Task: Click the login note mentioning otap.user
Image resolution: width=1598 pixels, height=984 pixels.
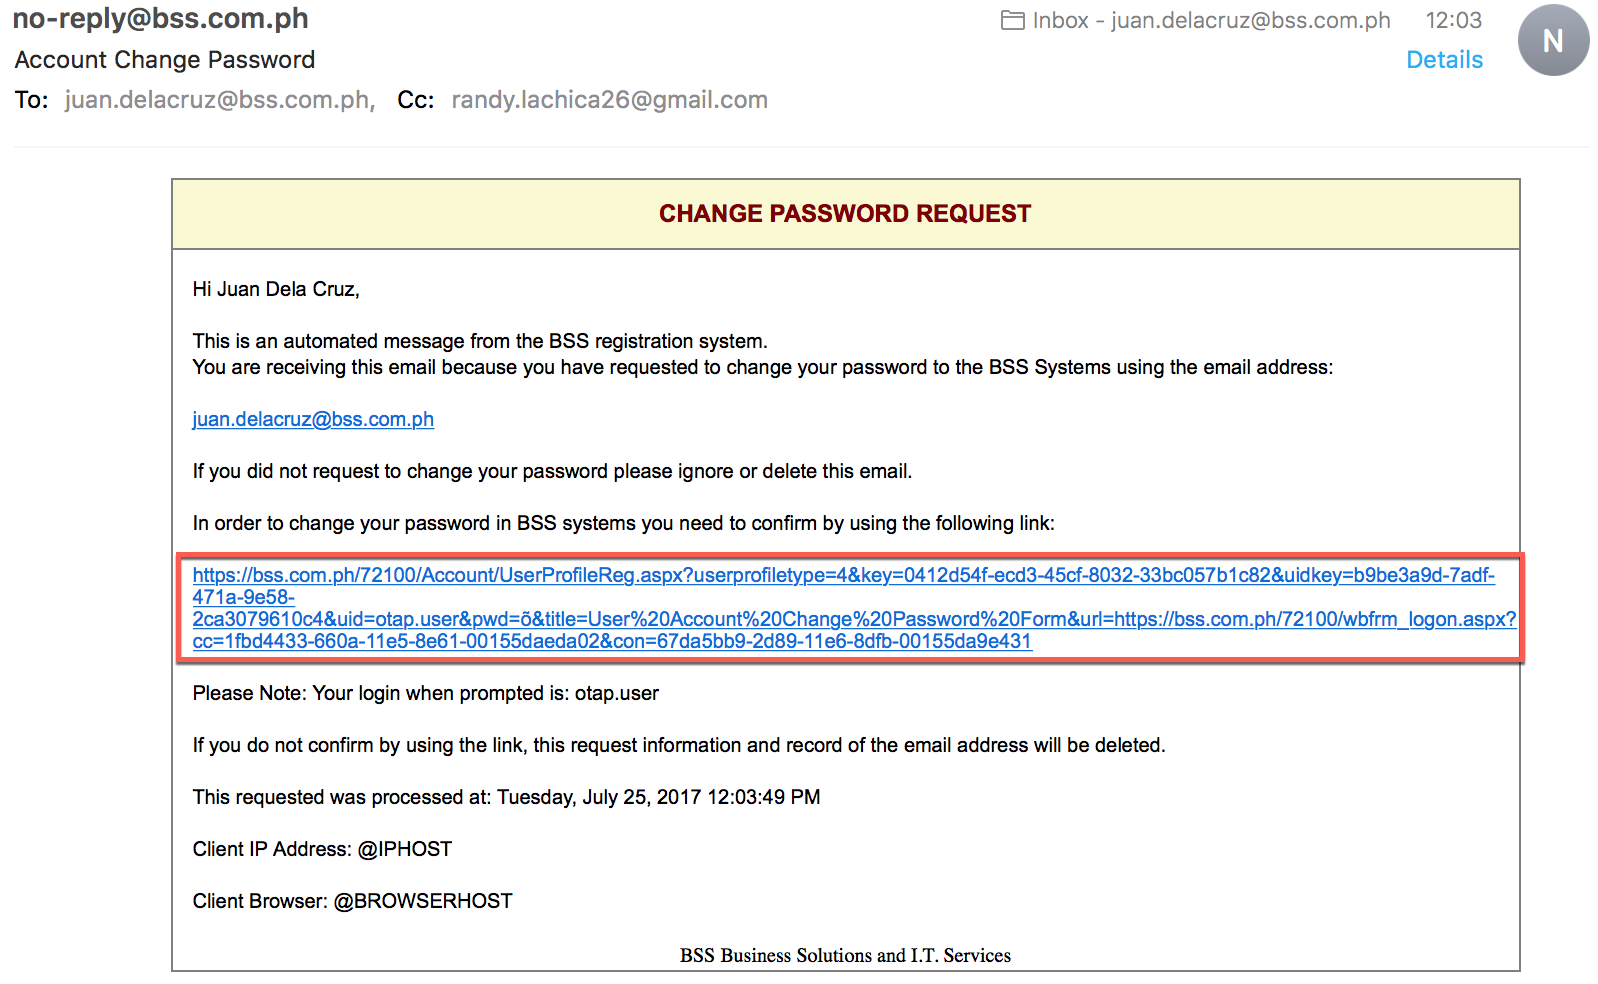Action: pos(426,693)
